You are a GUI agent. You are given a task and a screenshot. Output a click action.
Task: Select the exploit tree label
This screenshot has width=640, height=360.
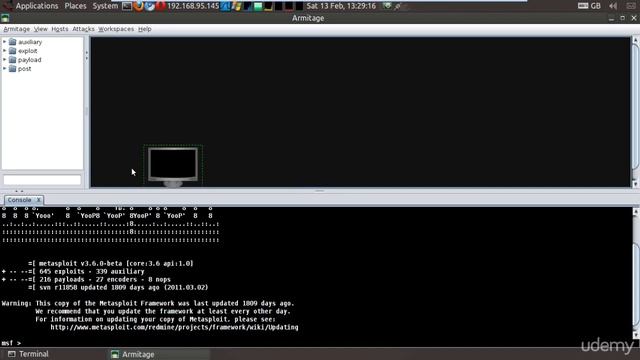point(27,51)
